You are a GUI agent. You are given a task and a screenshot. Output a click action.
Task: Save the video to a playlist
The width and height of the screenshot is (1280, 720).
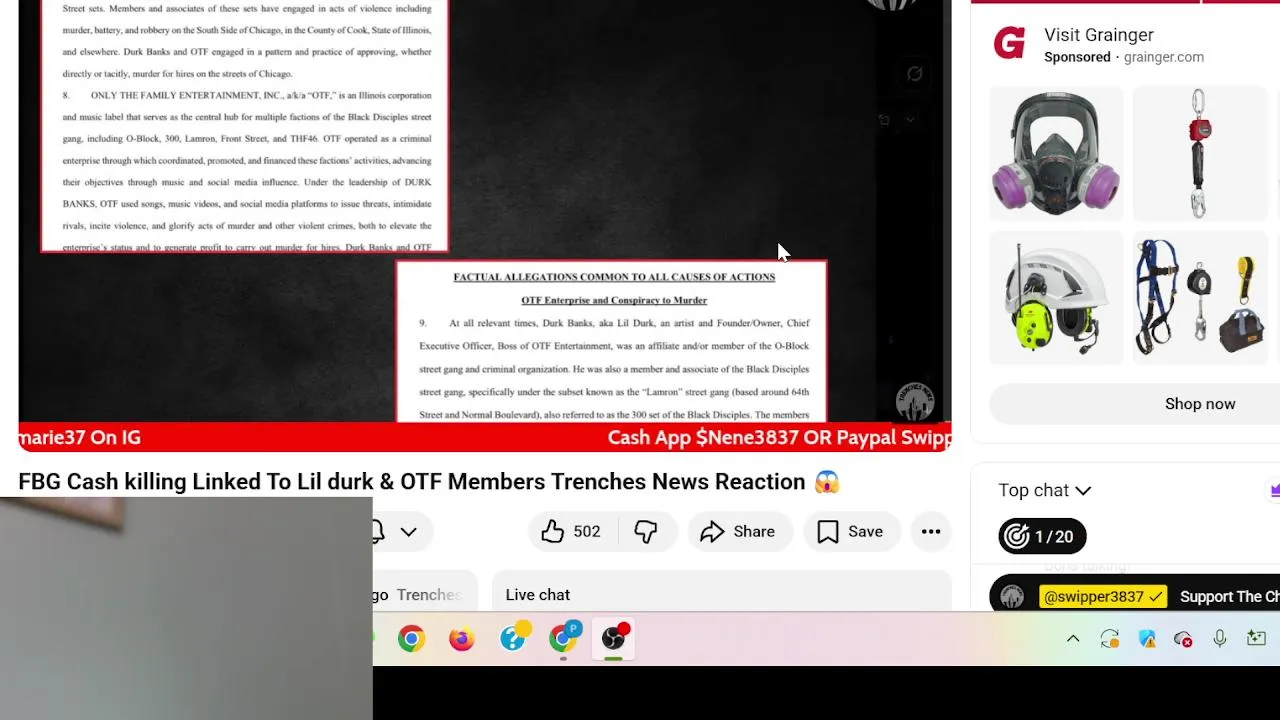(x=851, y=532)
